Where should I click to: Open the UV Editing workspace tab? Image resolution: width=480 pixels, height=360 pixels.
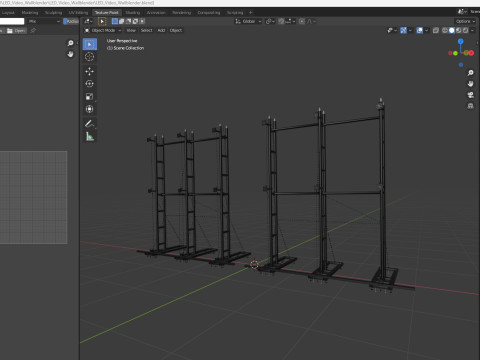(78, 13)
